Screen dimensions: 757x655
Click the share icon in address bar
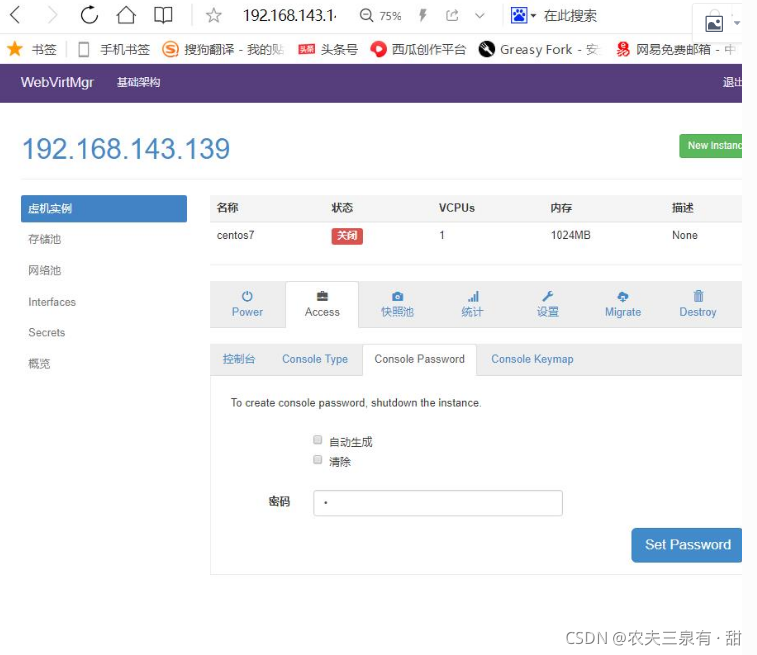(452, 15)
